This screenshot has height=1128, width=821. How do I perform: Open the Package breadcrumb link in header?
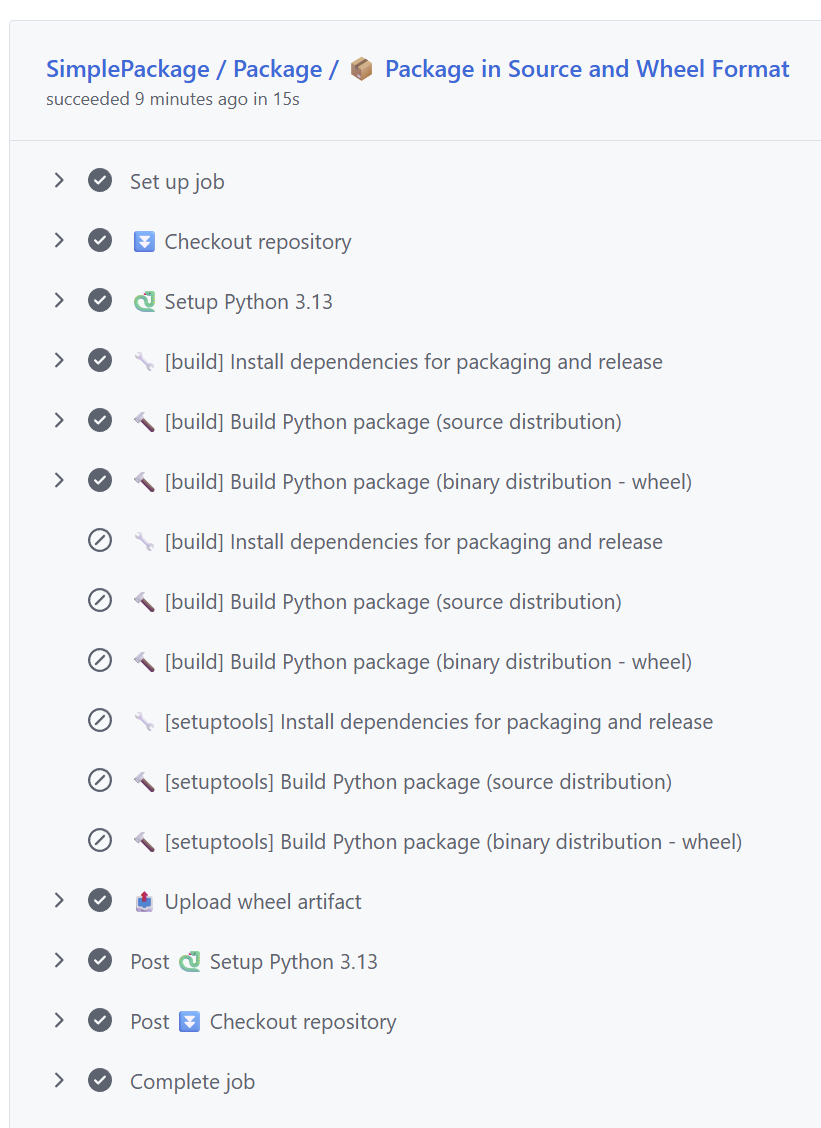tap(277, 69)
